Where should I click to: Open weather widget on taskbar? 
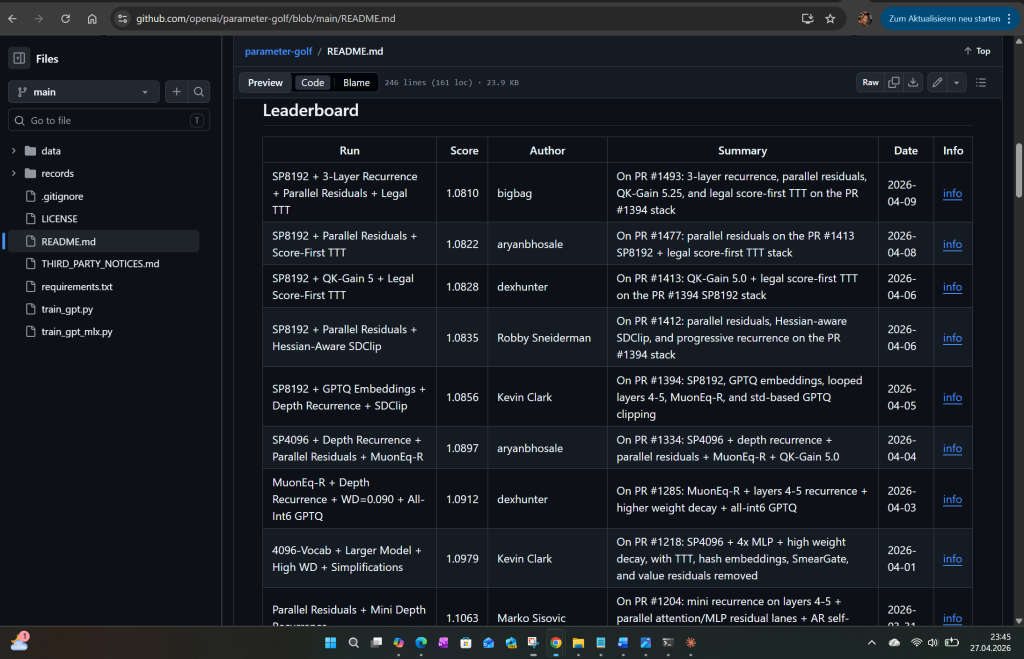(x=20, y=641)
